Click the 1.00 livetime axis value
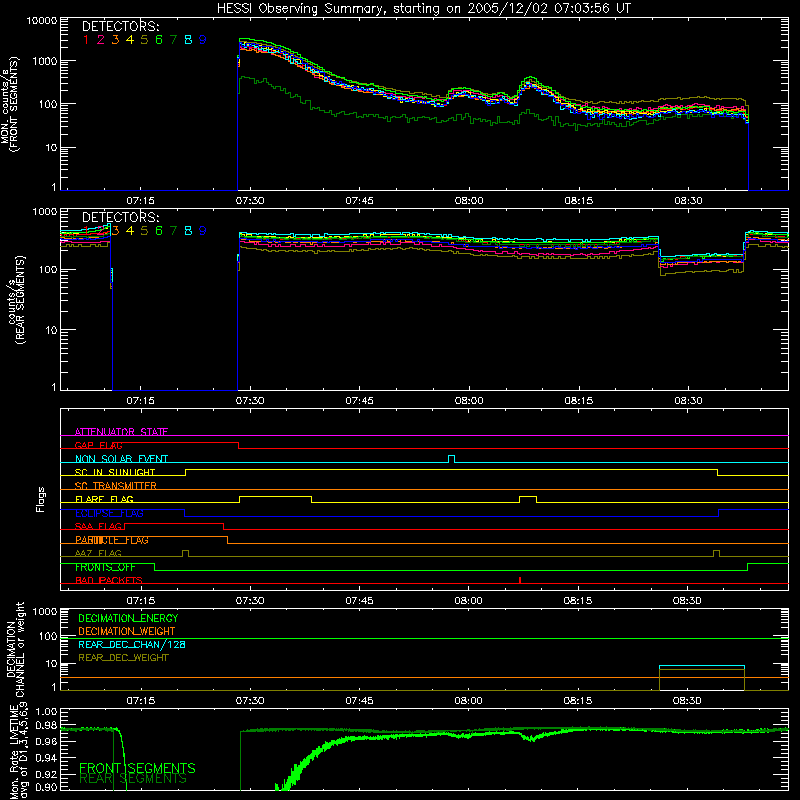 click(x=46, y=711)
